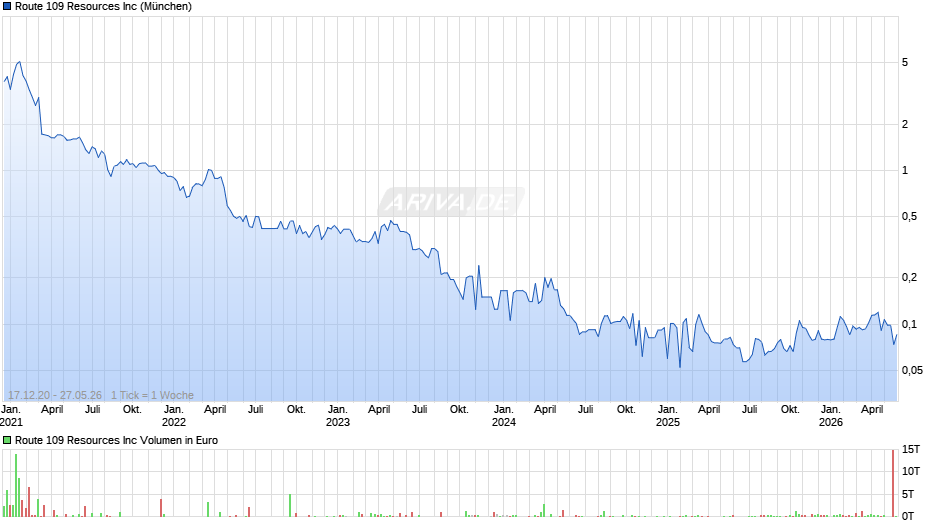Click the volume axis label '15T'
940x526 pixels.
911,449
